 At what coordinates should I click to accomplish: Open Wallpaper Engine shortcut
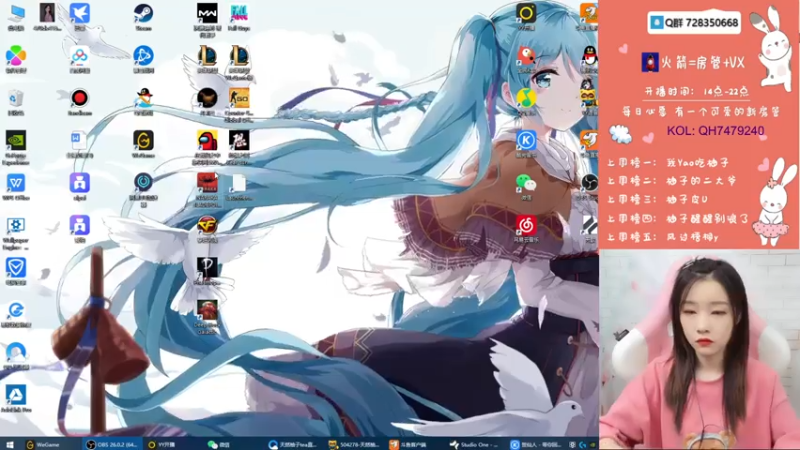(16, 232)
